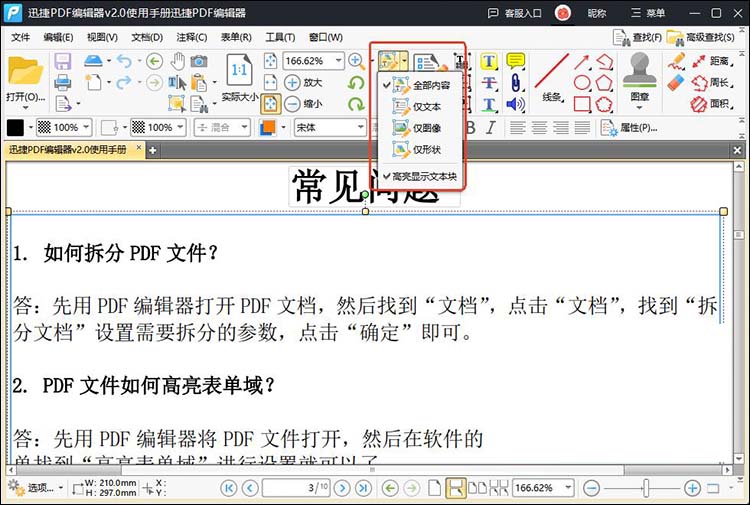
Task: Select the strikethrough text tool
Action: pos(489,83)
